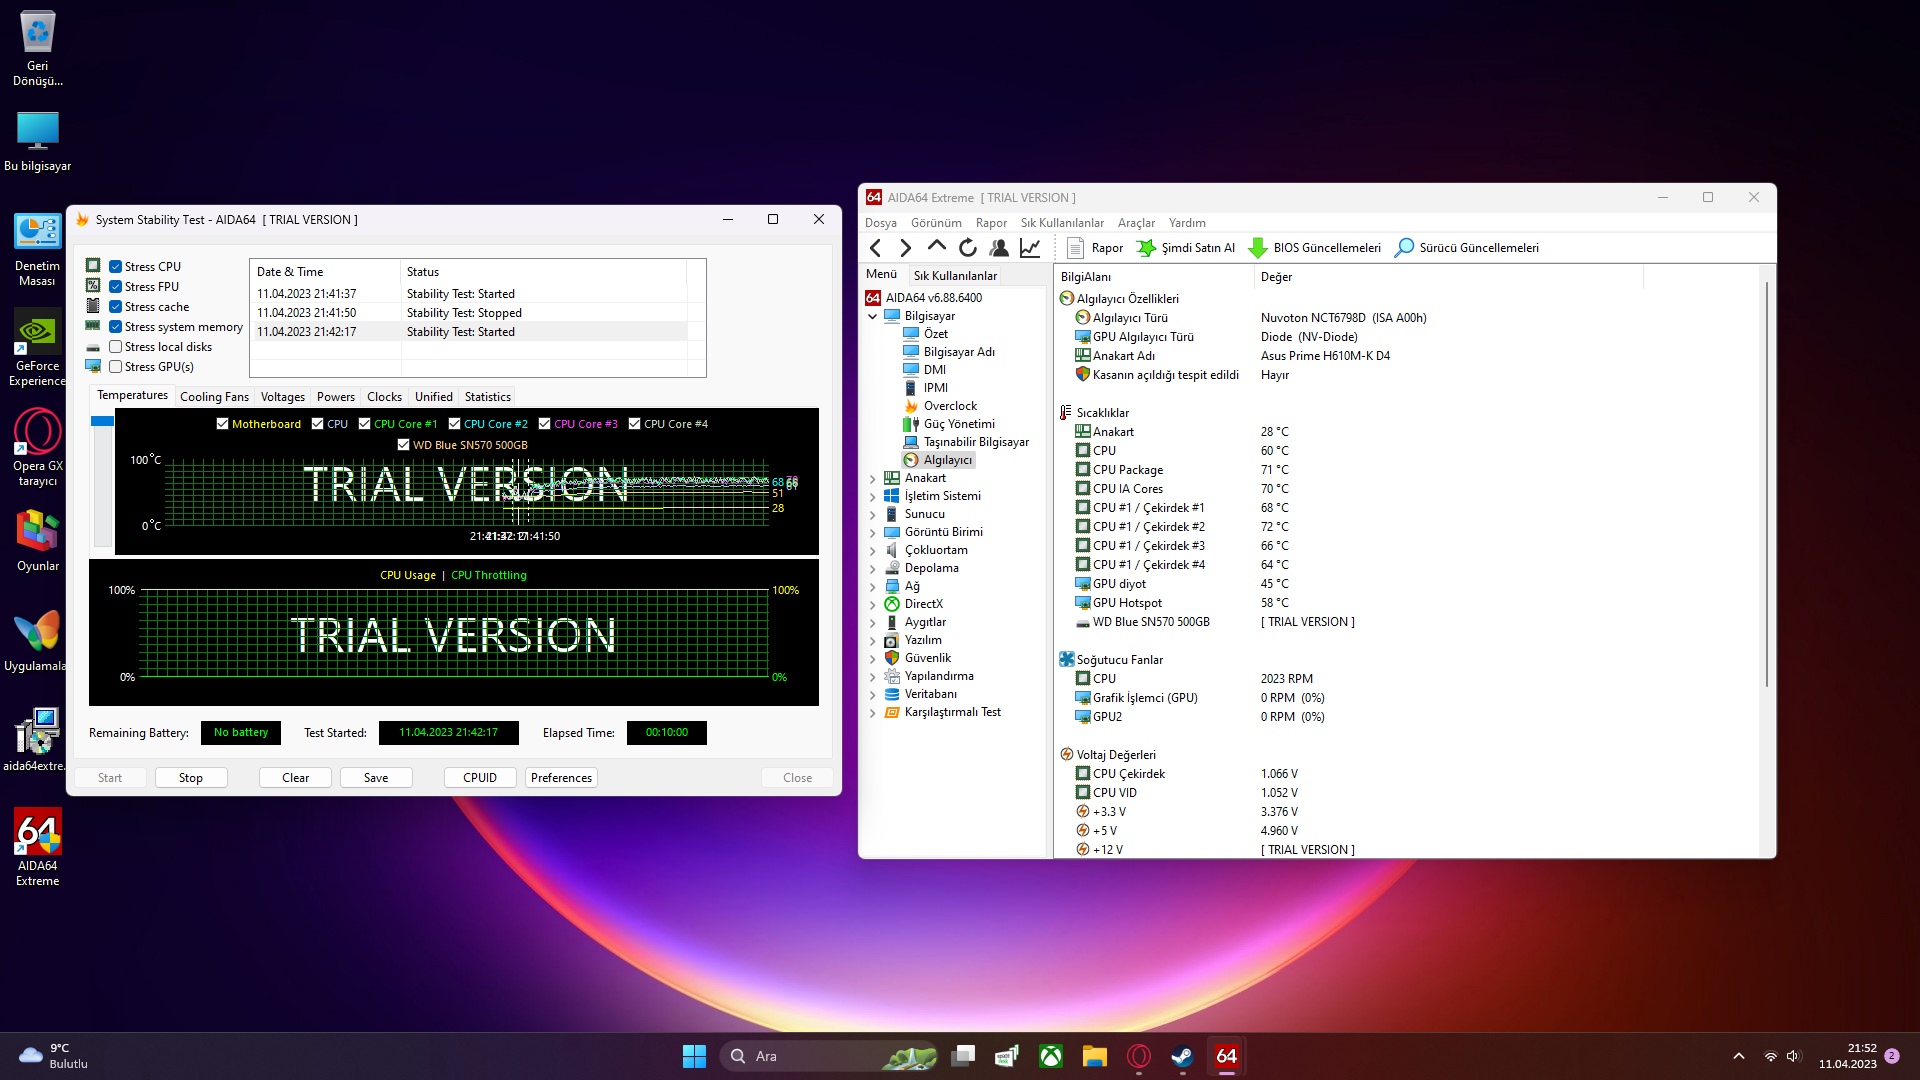The width and height of the screenshot is (1920, 1080).
Task: Select Güç Yönetimi tree item
Action: coord(949,424)
